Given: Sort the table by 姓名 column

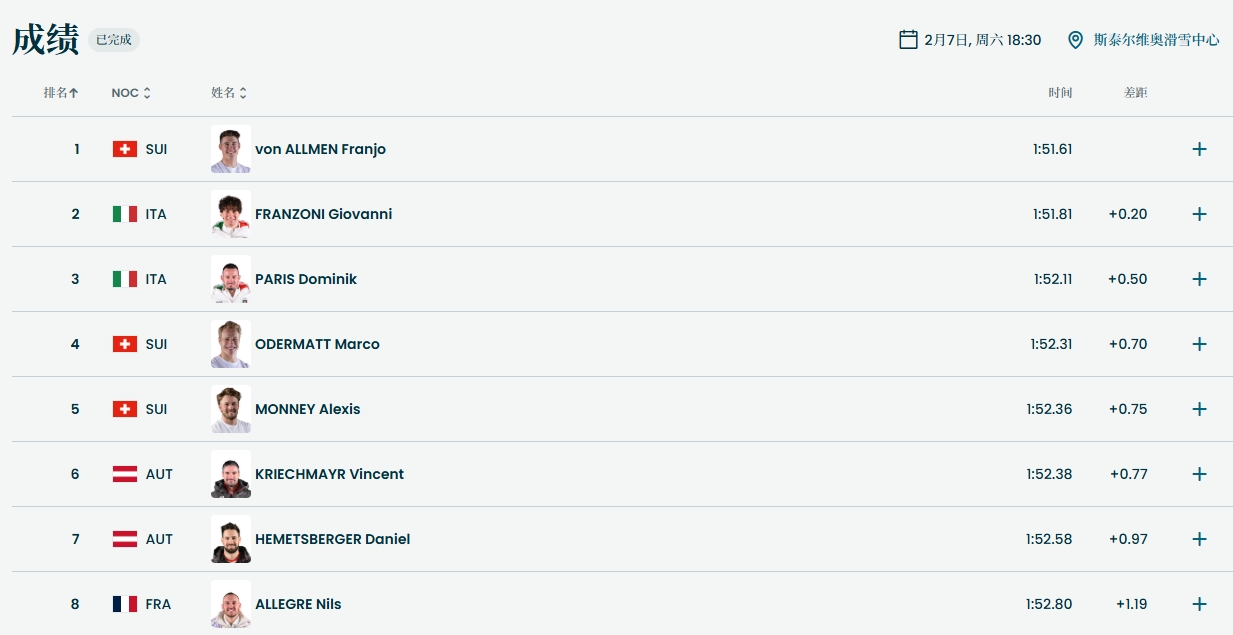Looking at the screenshot, I should tap(229, 93).
